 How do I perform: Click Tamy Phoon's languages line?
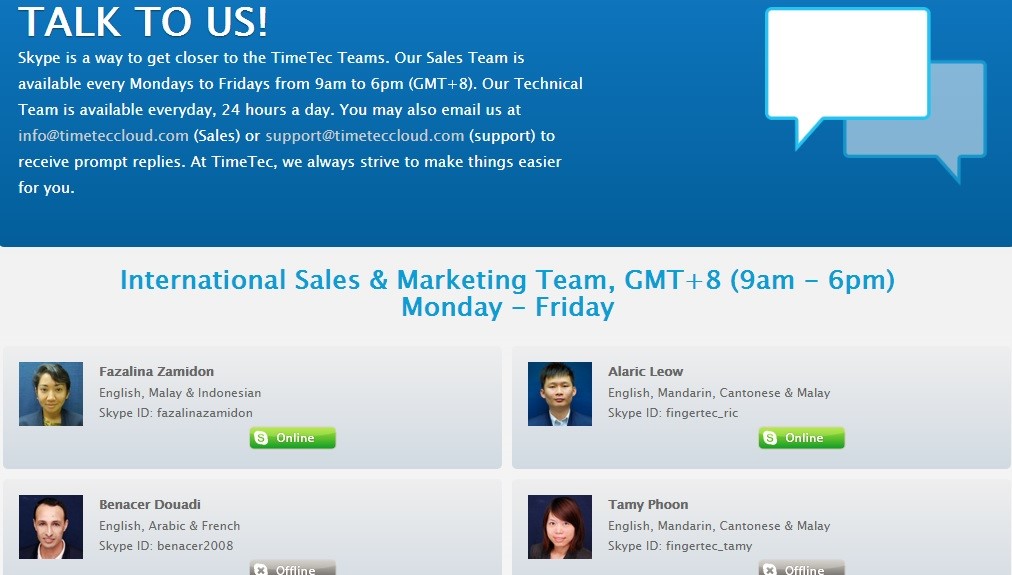pyautogui.click(x=719, y=526)
